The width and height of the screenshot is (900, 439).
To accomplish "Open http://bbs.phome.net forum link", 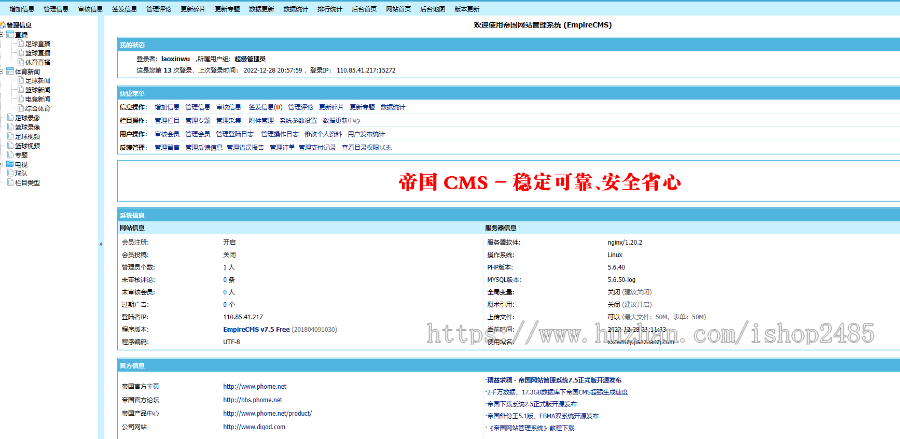I will click(253, 400).
